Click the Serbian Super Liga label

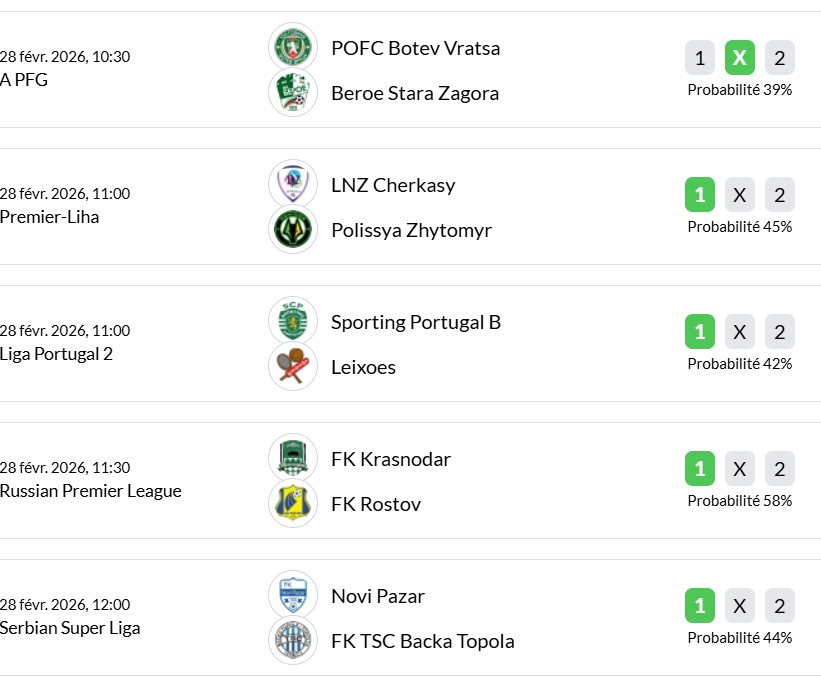pos(70,628)
